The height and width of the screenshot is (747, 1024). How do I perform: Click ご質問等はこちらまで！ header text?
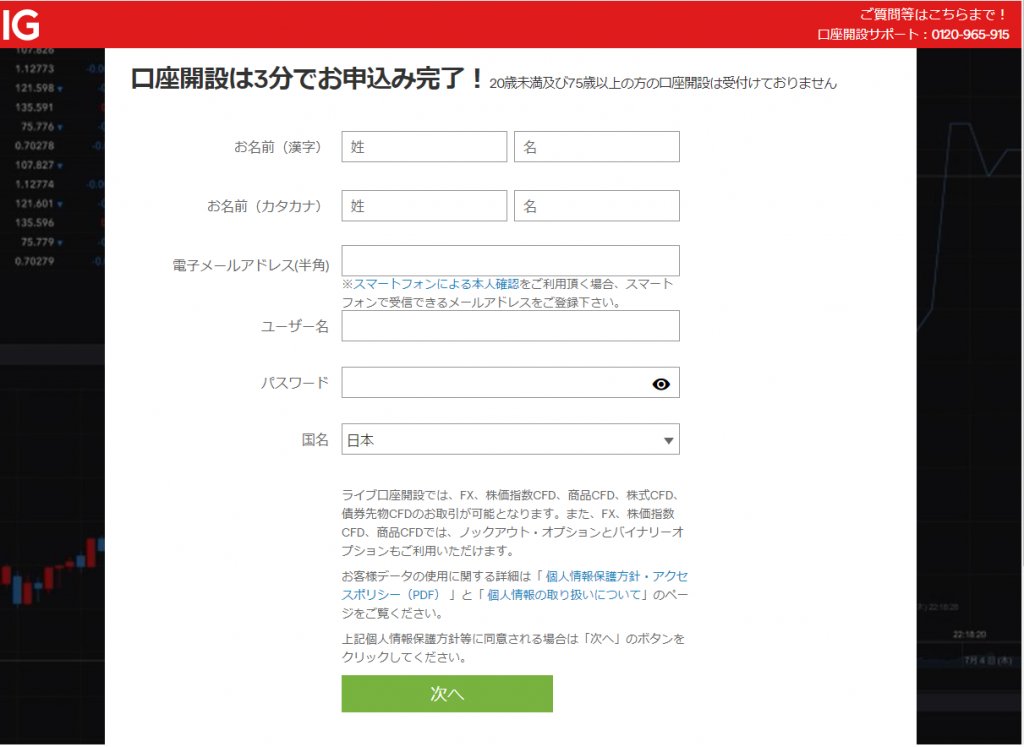click(934, 14)
